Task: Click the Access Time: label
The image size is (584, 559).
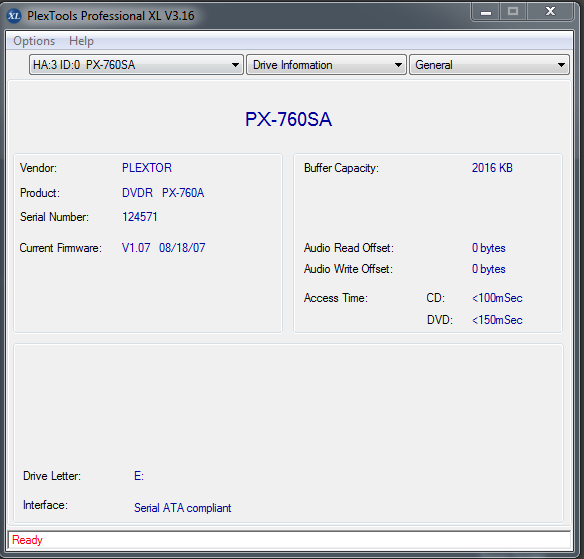Action: click(336, 298)
